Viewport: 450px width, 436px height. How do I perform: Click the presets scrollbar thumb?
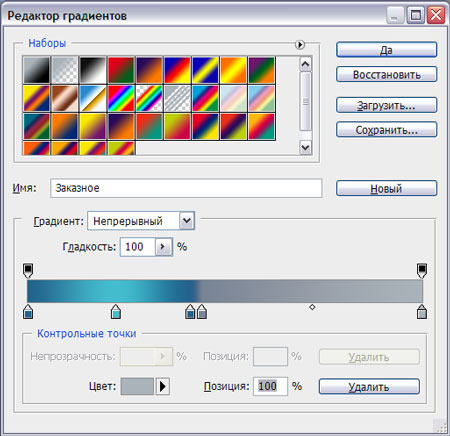click(306, 102)
